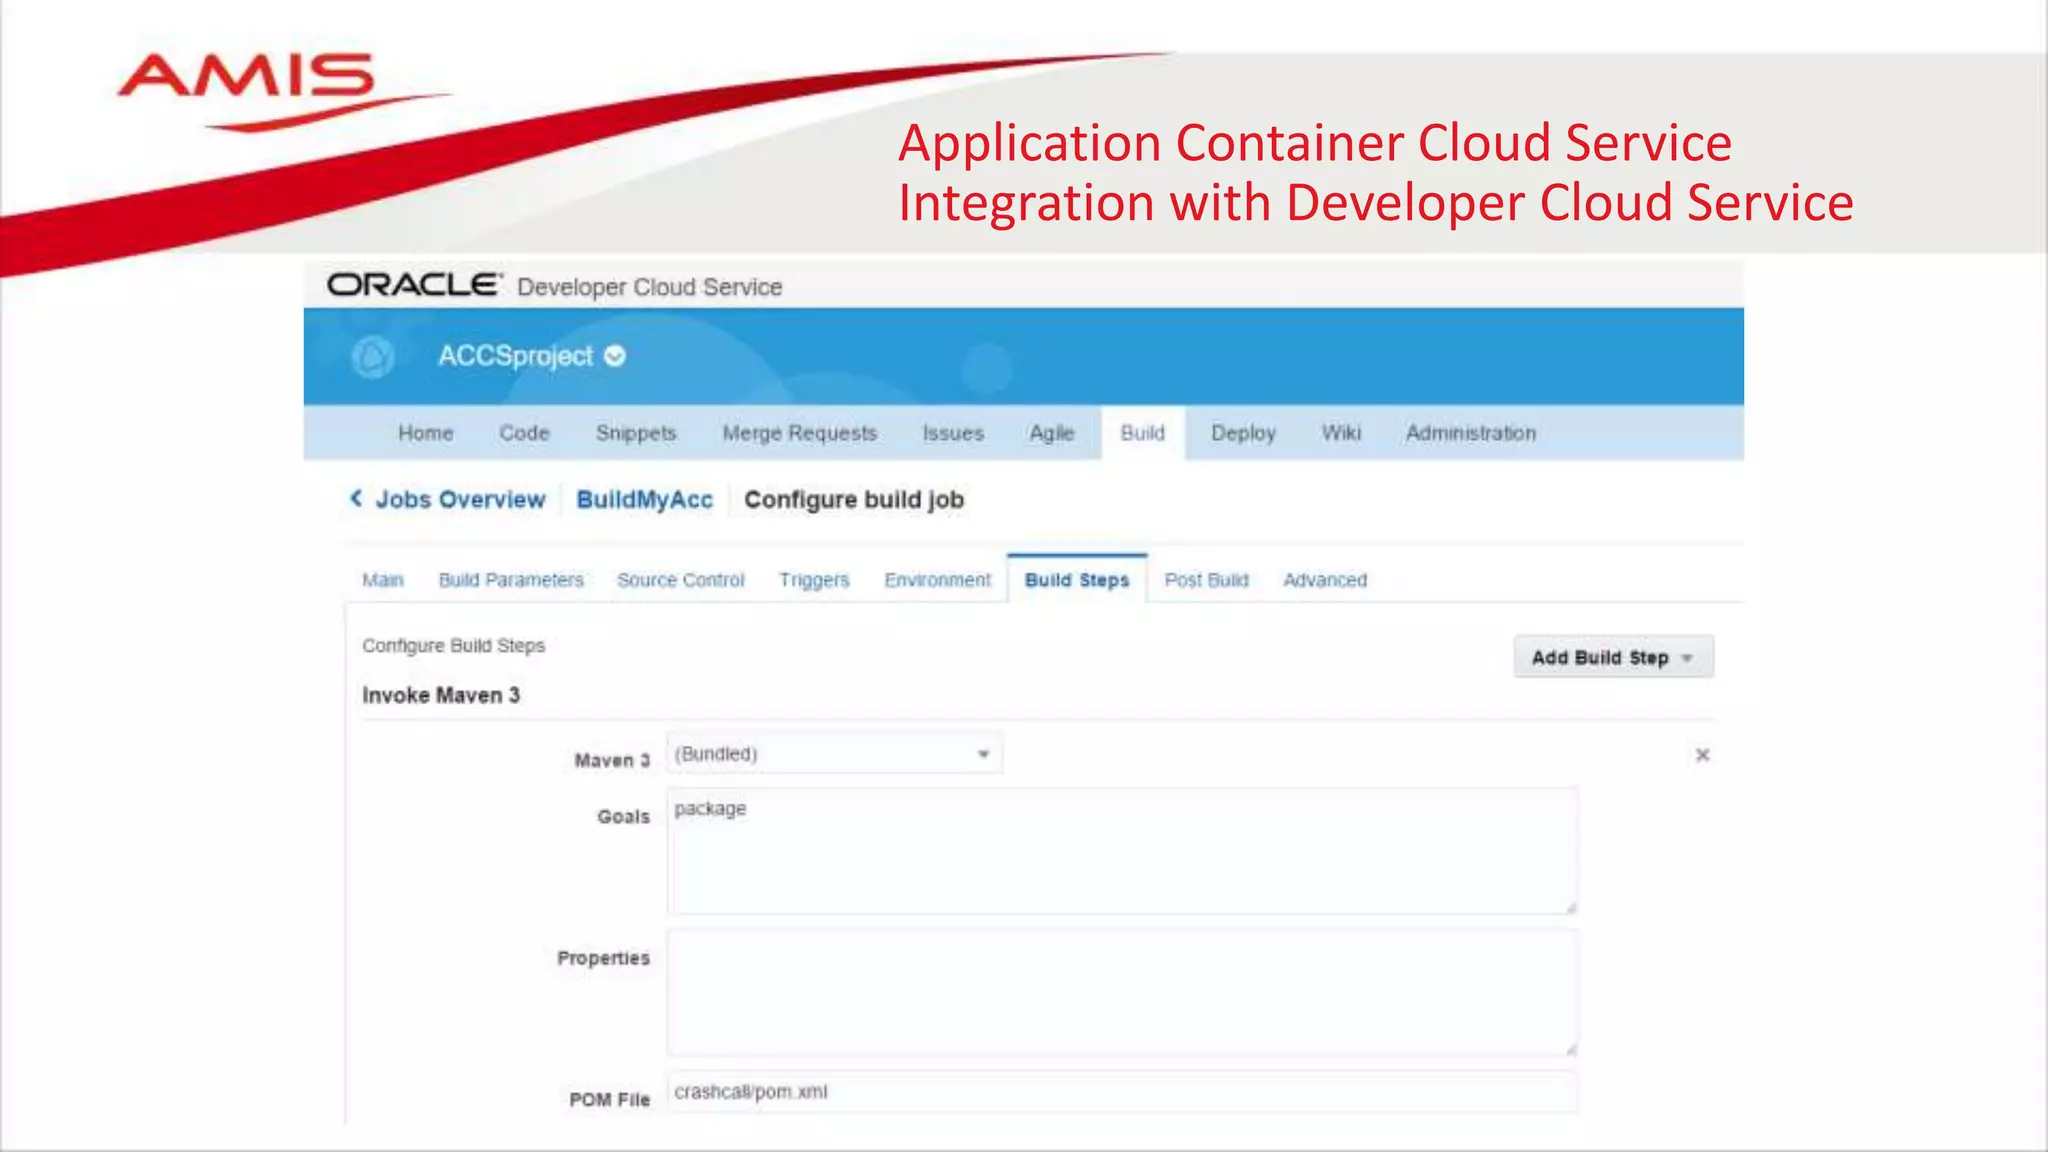Open the Add Build Step dropdown
Screen dimensions: 2048x1152
[1613, 657]
